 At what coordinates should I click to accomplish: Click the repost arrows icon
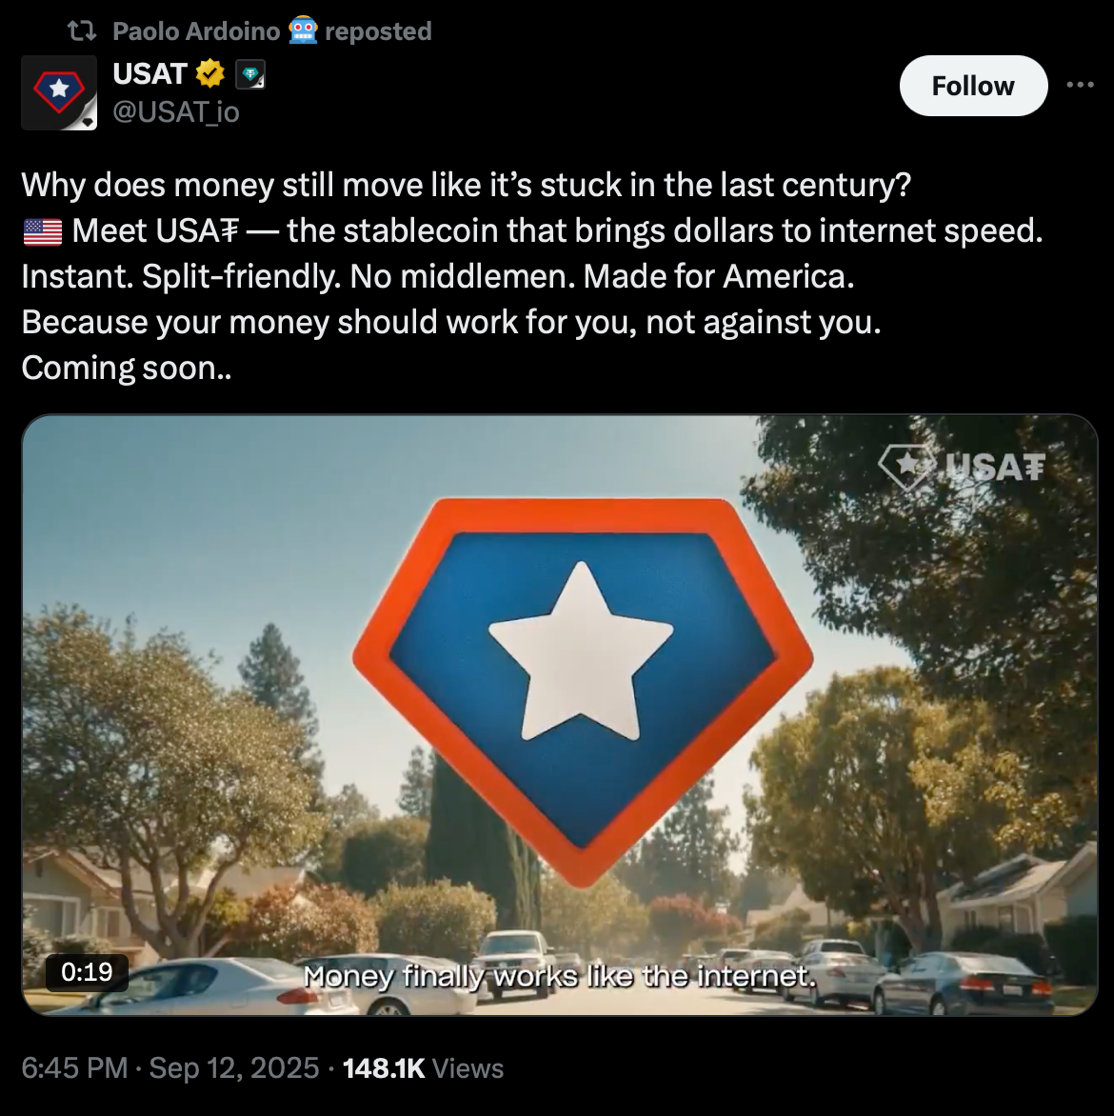(81, 31)
